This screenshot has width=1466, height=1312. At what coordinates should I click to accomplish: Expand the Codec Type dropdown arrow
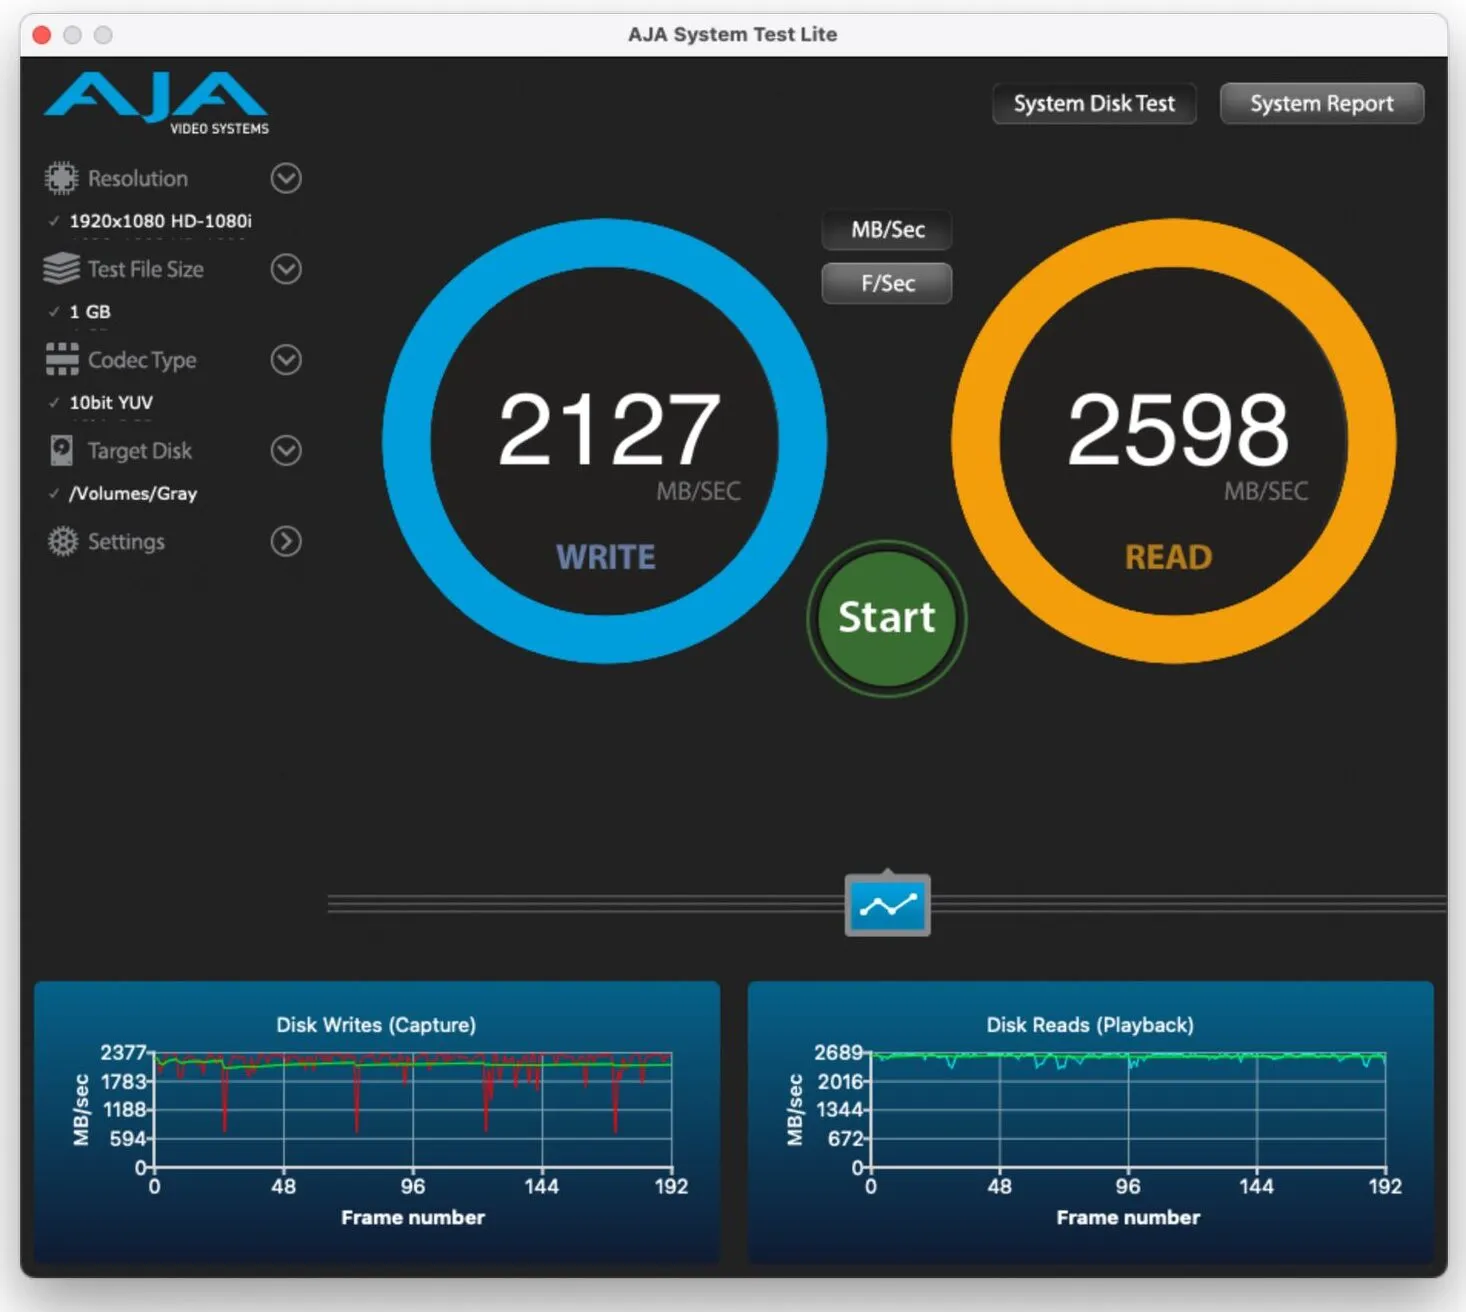(286, 360)
